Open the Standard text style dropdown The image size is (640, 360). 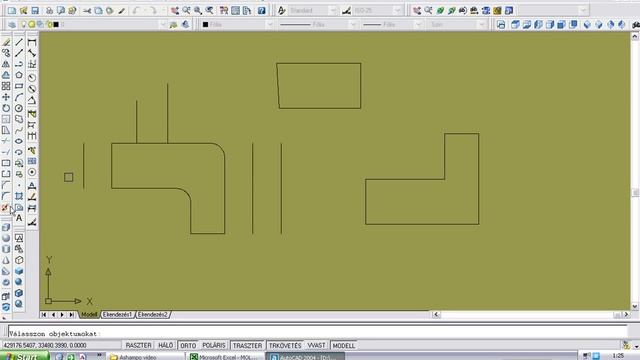[333, 11]
